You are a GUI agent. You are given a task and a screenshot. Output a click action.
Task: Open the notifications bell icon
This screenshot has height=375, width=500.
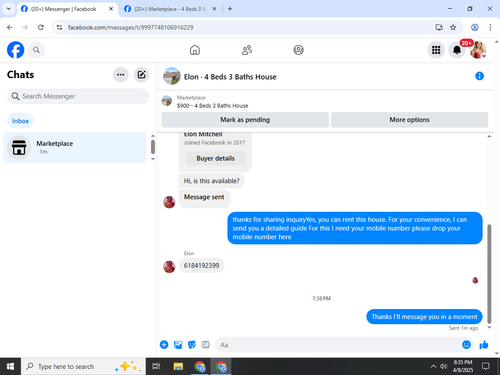[457, 50]
